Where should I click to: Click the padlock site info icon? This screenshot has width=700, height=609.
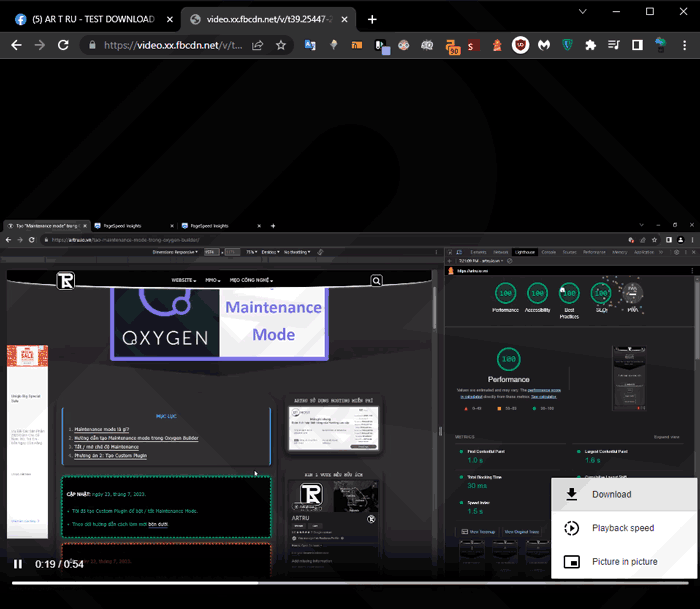click(x=92, y=45)
